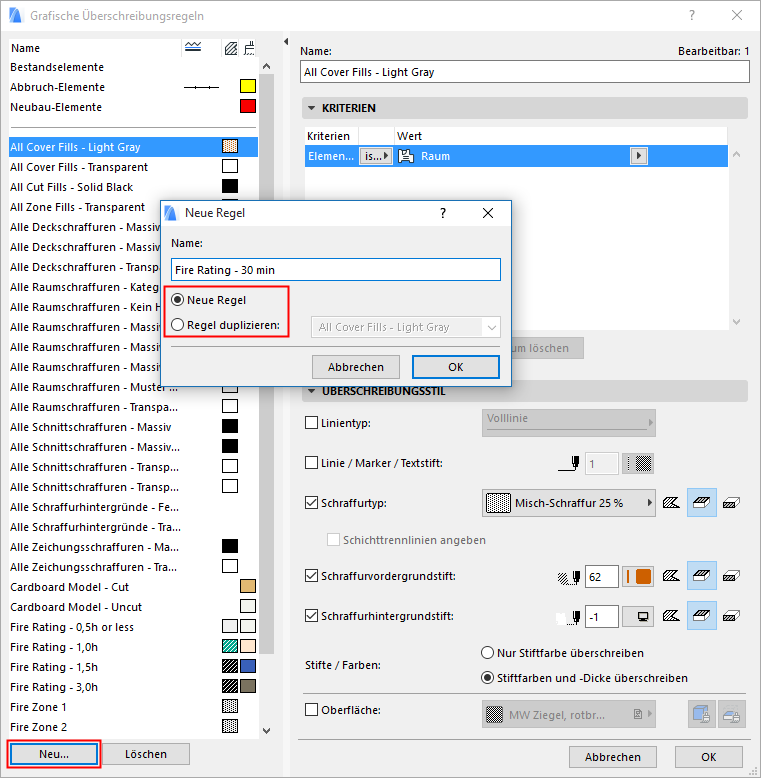Image resolution: width=761 pixels, height=778 pixels.
Task: Select drafting fill icon for Schraffurhintergrundstift
Action: point(731,616)
